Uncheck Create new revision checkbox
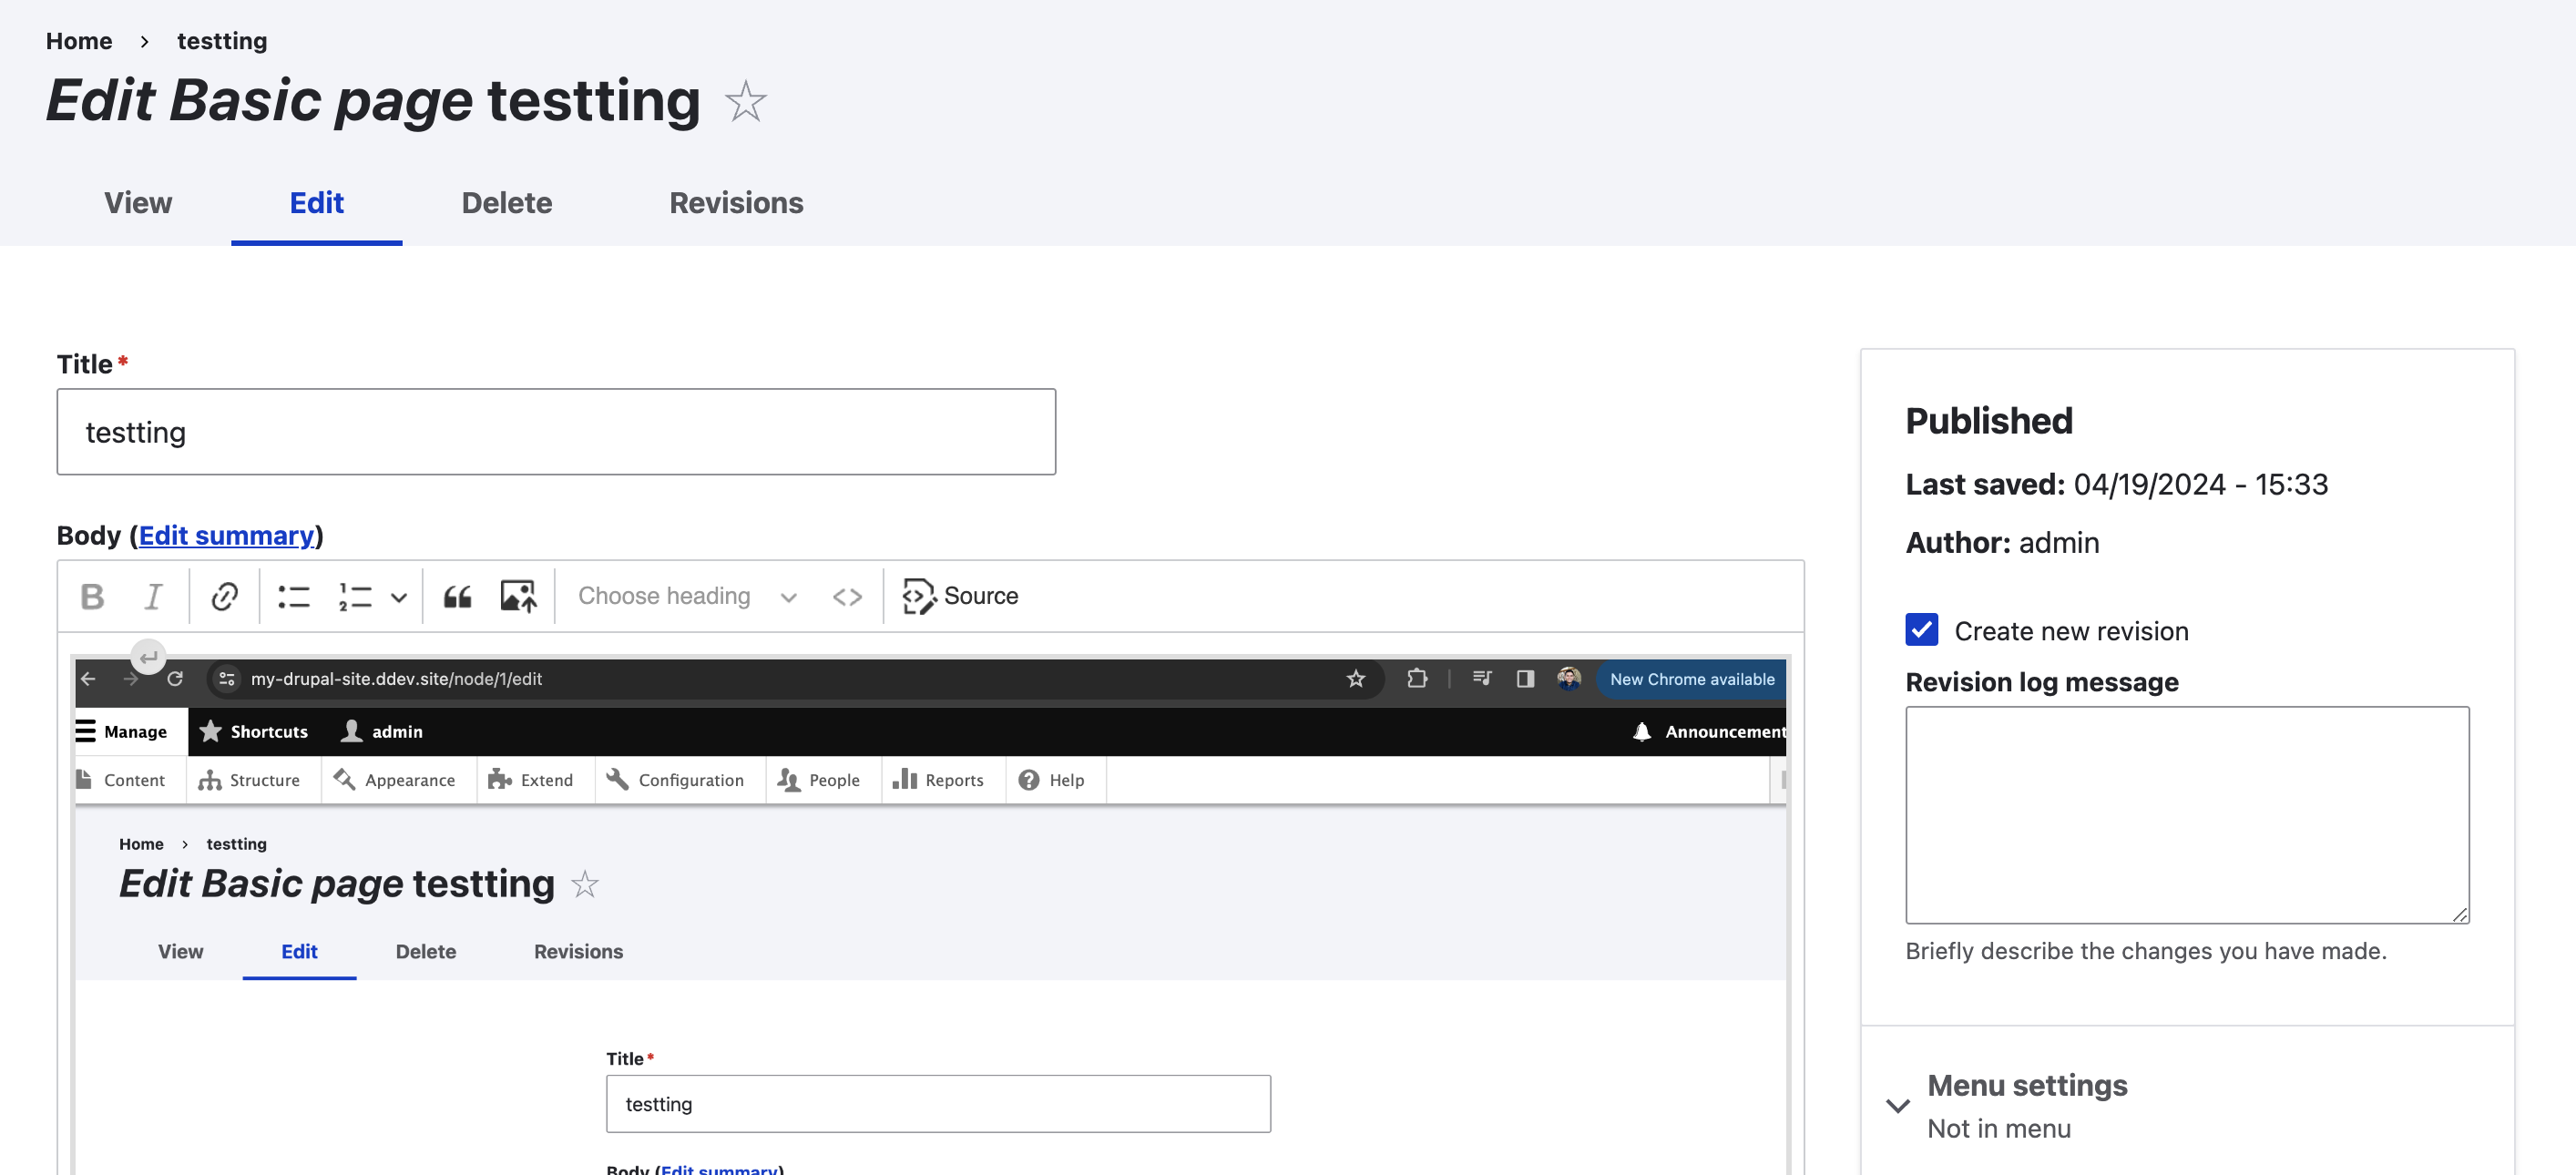 [x=1922, y=630]
